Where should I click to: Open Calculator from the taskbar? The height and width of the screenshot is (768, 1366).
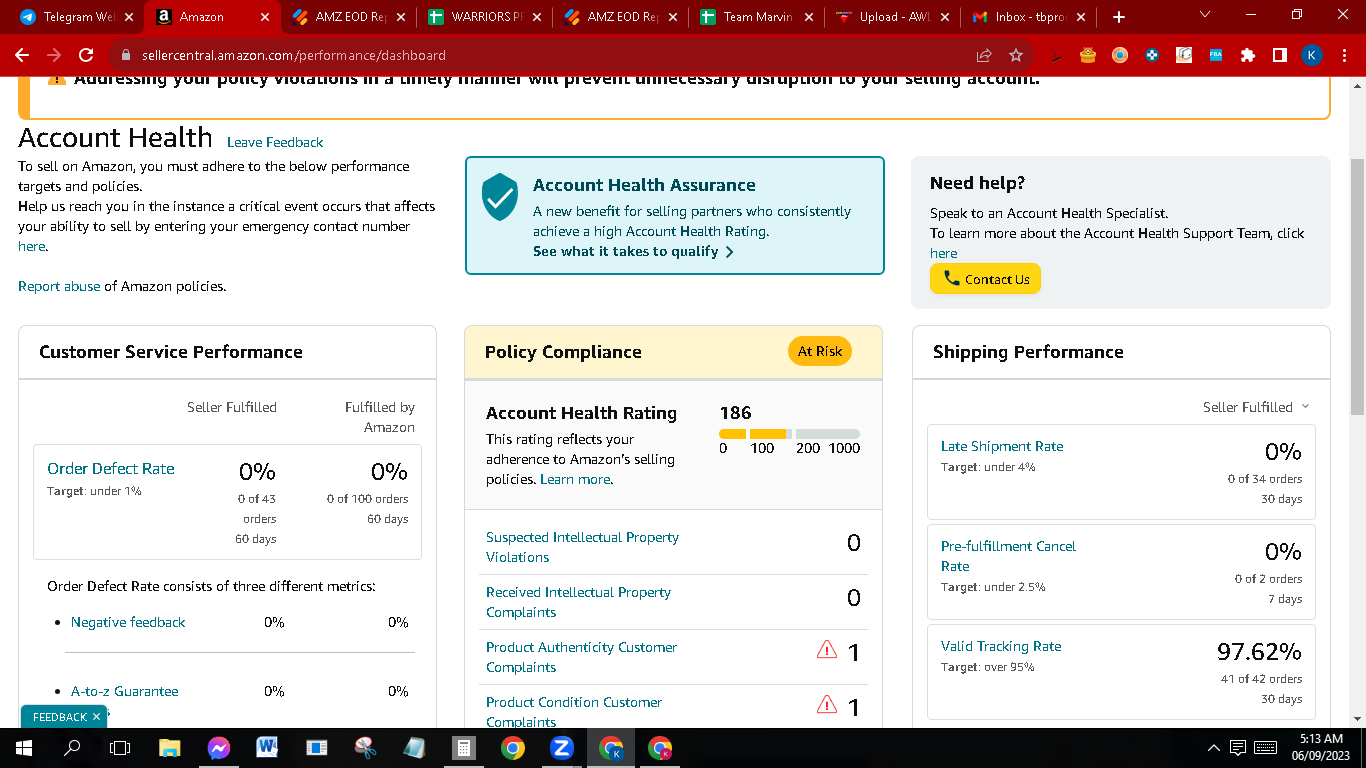pyautogui.click(x=463, y=747)
